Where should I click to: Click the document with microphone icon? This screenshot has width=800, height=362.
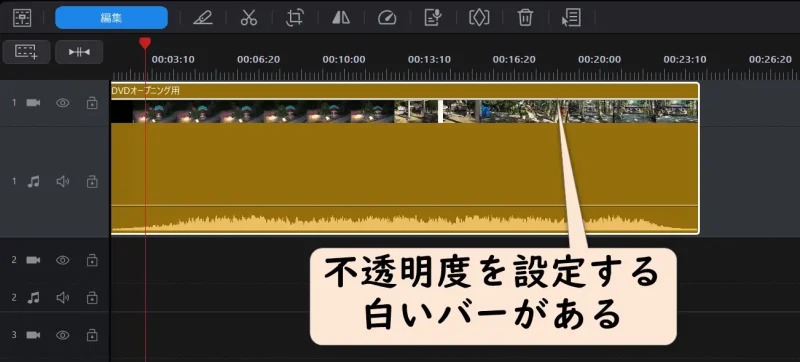(433, 18)
